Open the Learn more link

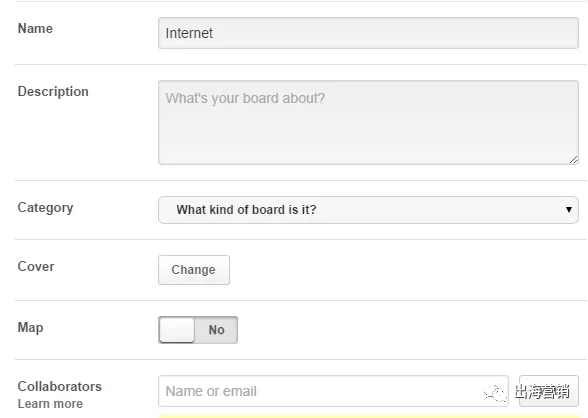[50, 404]
